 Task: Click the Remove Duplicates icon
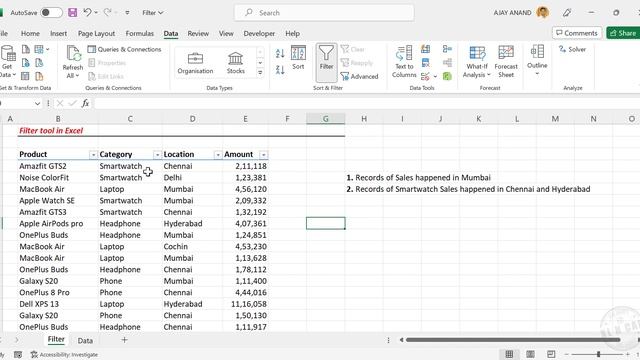[425, 63]
